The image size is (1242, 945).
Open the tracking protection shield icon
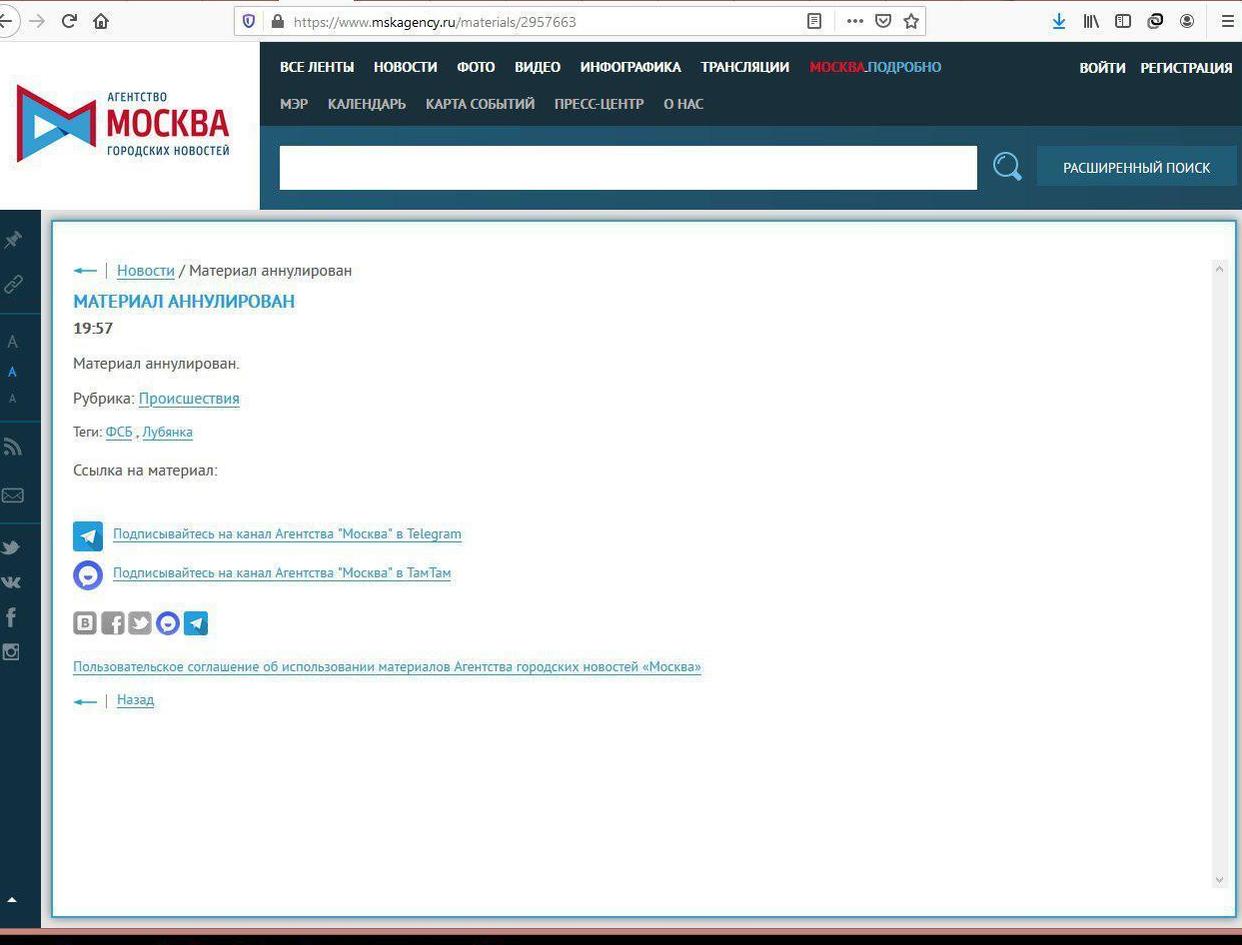(249, 21)
